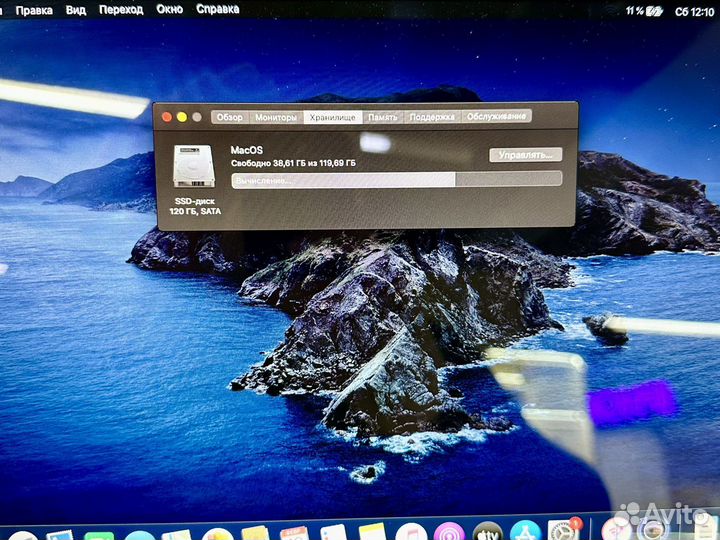720x540 pixels.
Task: Switch to the Обслуживание tab
Action: [x=496, y=116]
